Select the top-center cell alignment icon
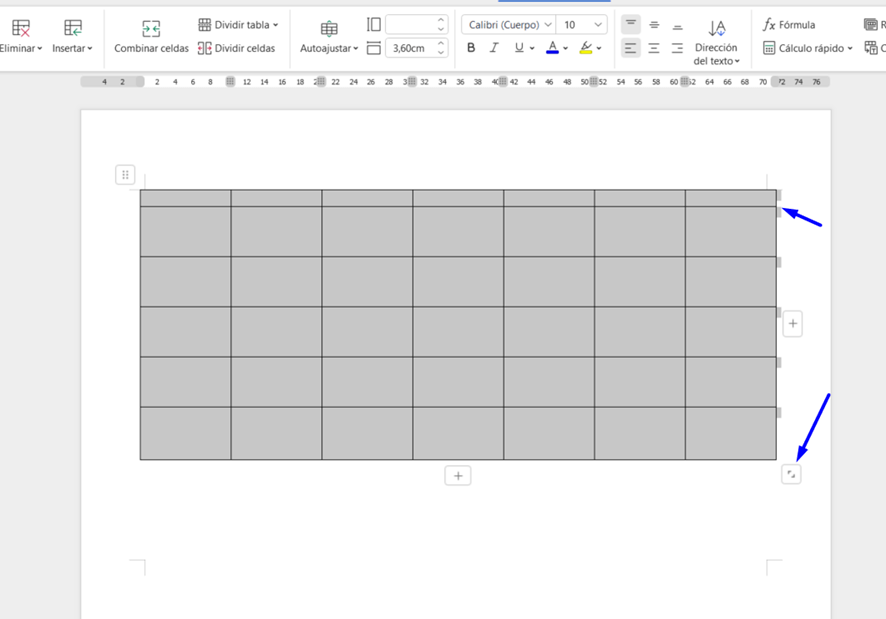Viewport: 886px width, 619px height. pyautogui.click(x=654, y=25)
